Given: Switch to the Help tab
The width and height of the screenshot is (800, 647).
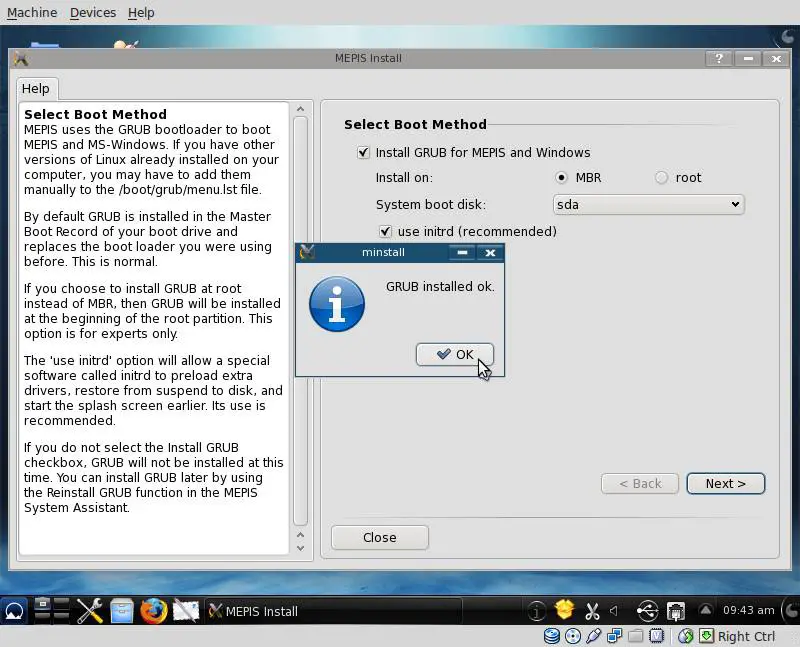Looking at the screenshot, I should point(36,89).
